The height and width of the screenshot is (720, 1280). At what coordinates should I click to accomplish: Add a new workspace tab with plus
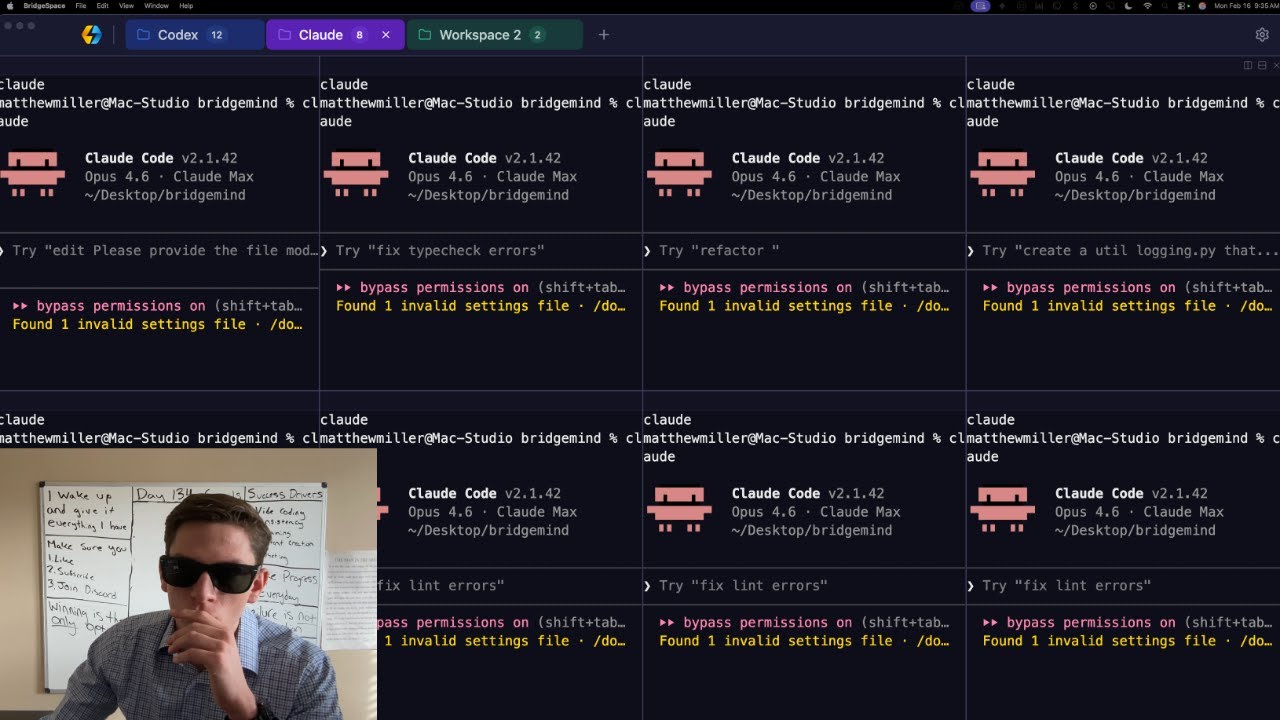(603, 35)
